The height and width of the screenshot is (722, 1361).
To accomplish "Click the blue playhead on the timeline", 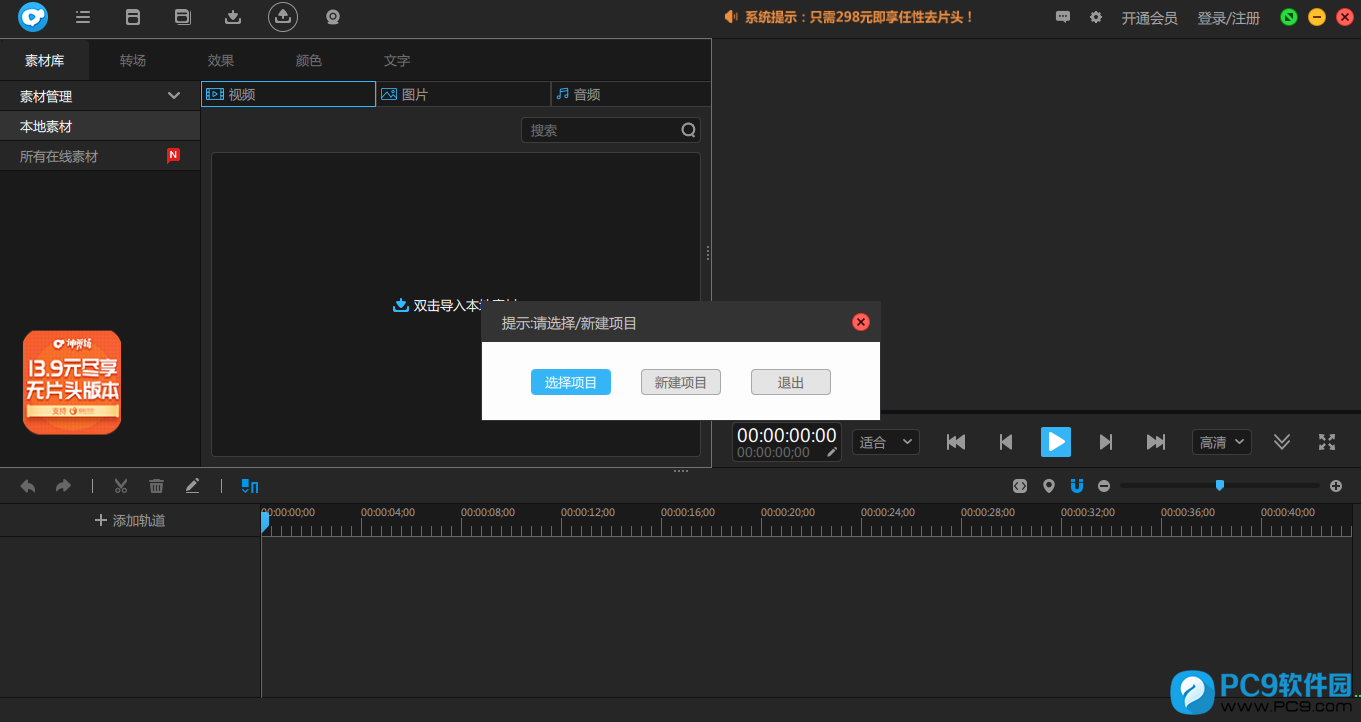I will pyautogui.click(x=265, y=522).
